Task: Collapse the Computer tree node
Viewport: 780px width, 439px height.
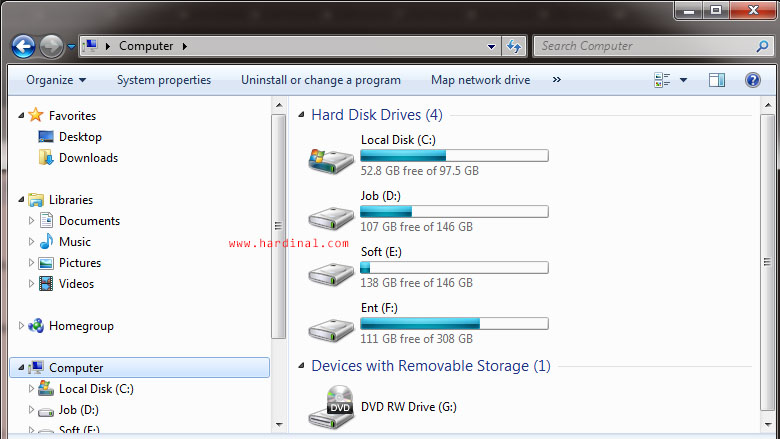Action: click(x=21, y=367)
